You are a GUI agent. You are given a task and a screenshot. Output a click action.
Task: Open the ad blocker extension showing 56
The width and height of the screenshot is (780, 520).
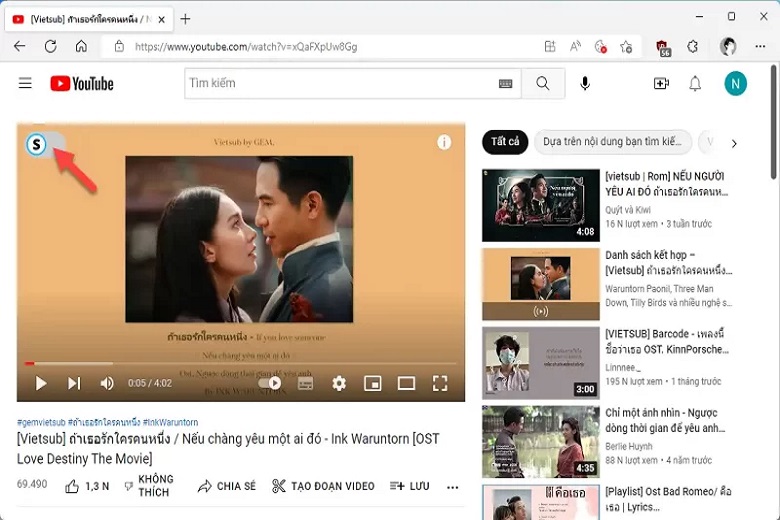pos(663,48)
